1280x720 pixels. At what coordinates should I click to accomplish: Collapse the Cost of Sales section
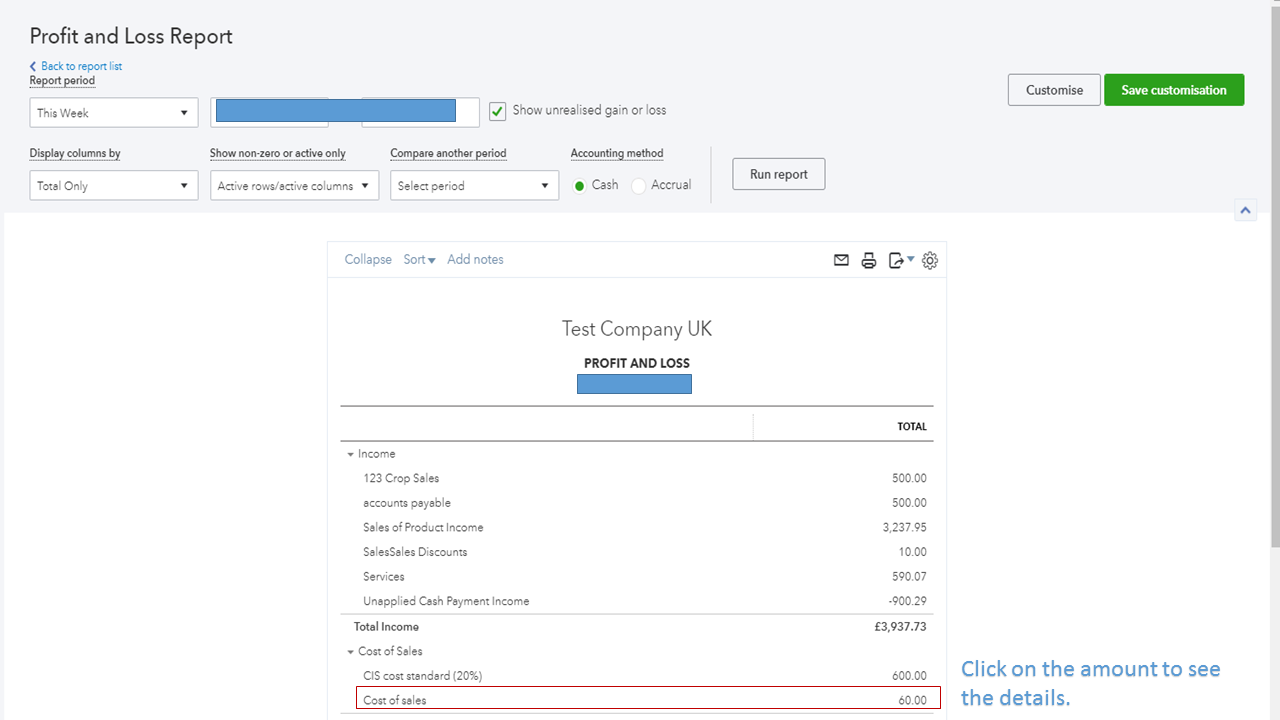(x=351, y=651)
